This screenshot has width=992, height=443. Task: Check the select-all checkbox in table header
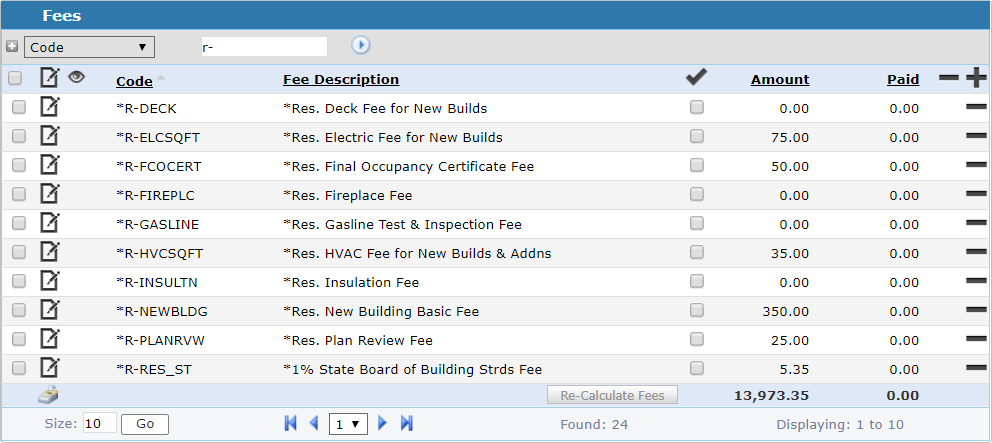coord(15,79)
